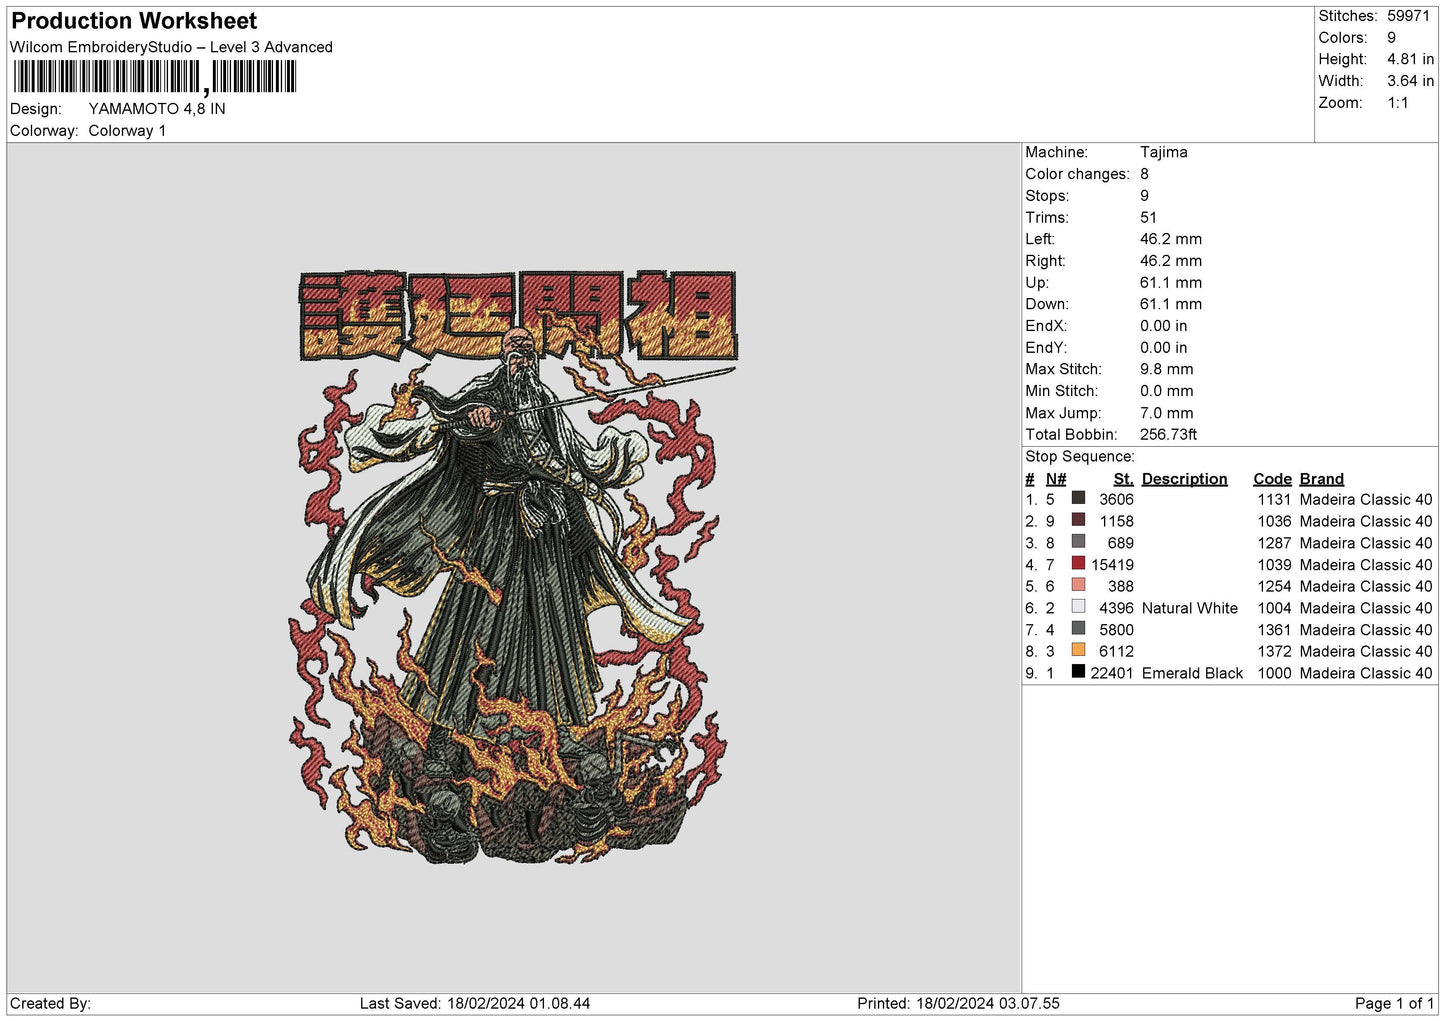
Task: Click the 'Last Saved: 18/02/2024 01.08.44' text
Action: tap(475, 1003)
